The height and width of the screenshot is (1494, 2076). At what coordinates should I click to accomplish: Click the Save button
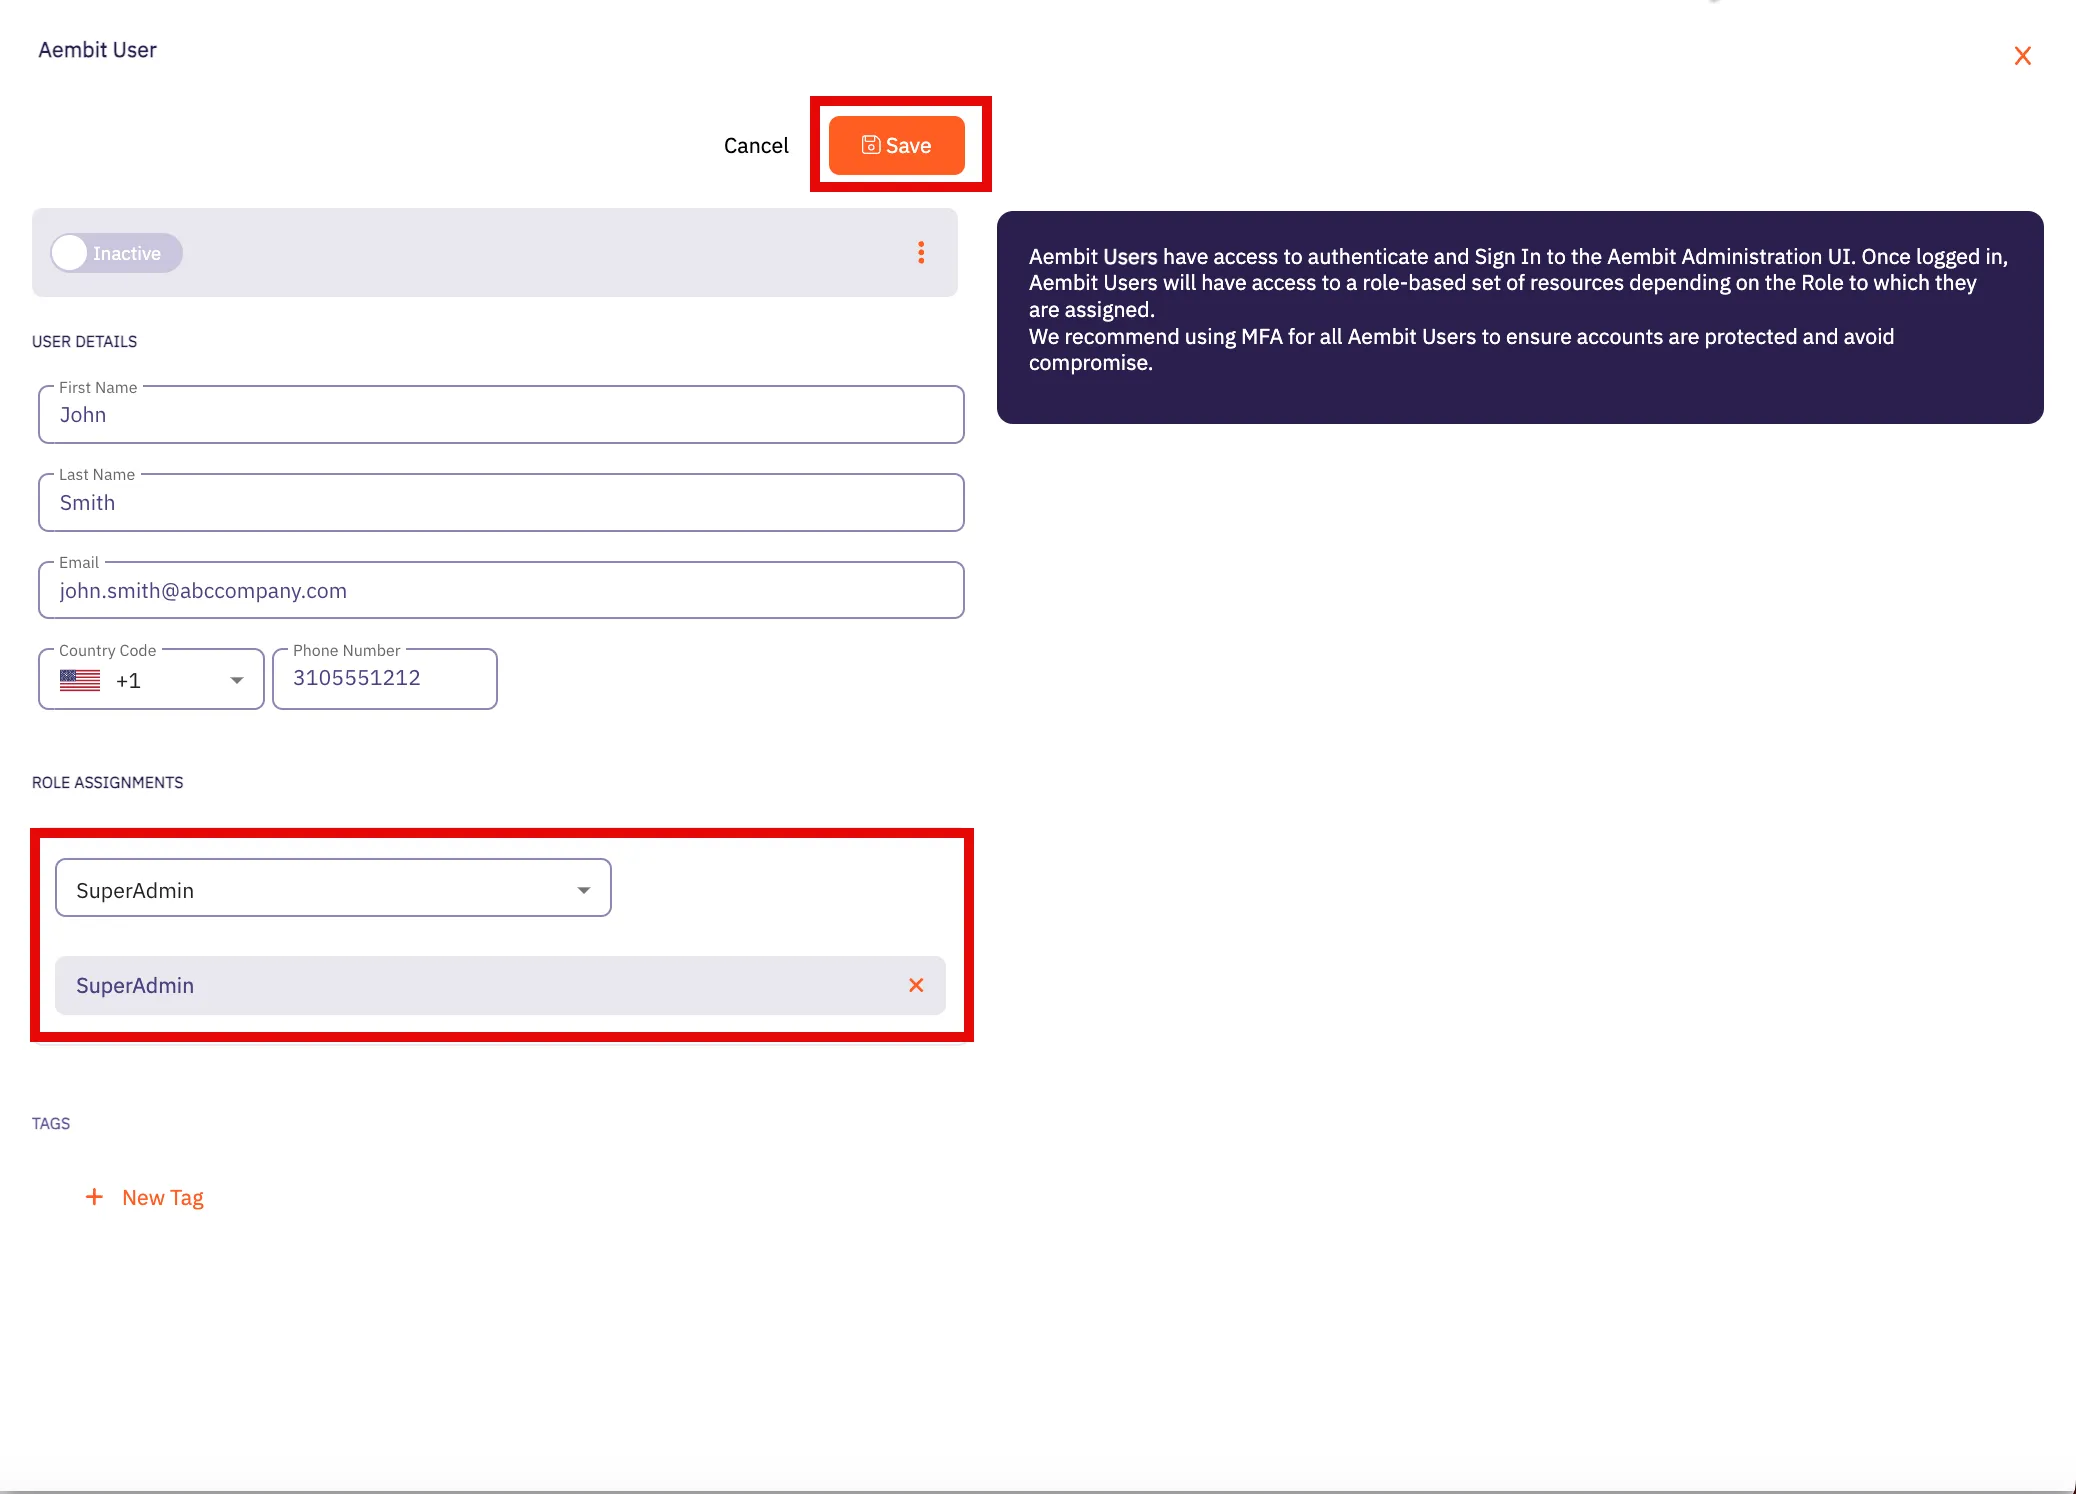896,146
